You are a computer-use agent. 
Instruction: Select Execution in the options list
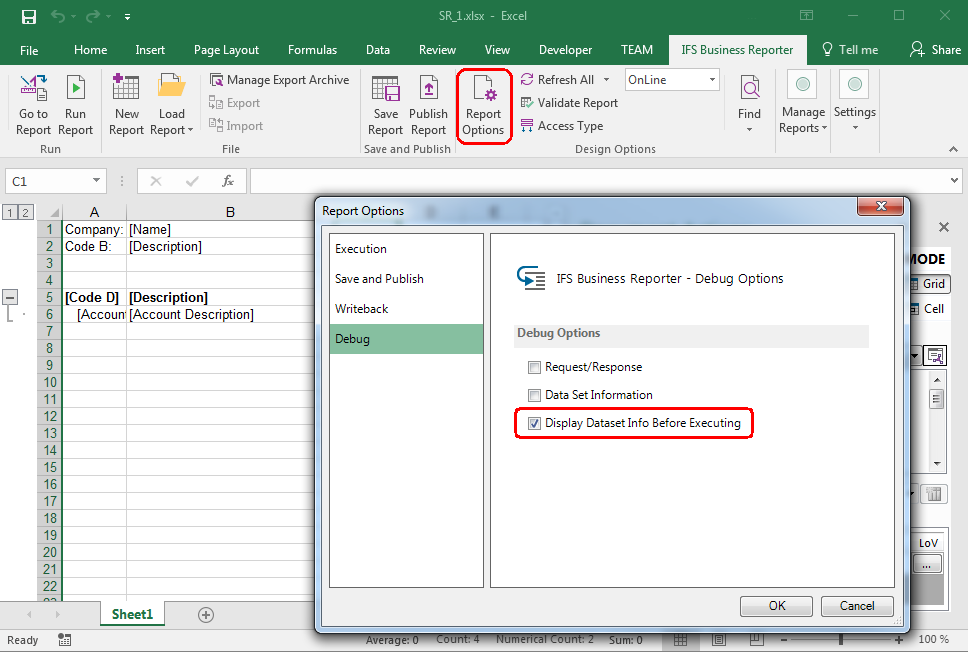pos(406,249)
